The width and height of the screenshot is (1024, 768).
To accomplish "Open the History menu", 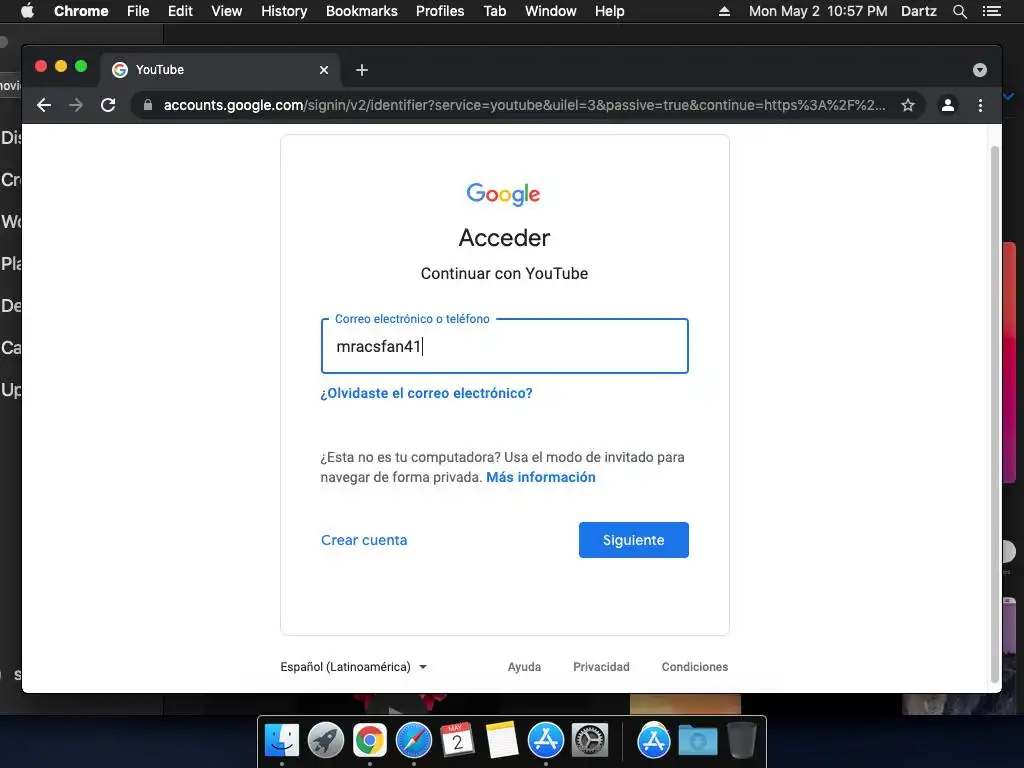I will point(284,11).
